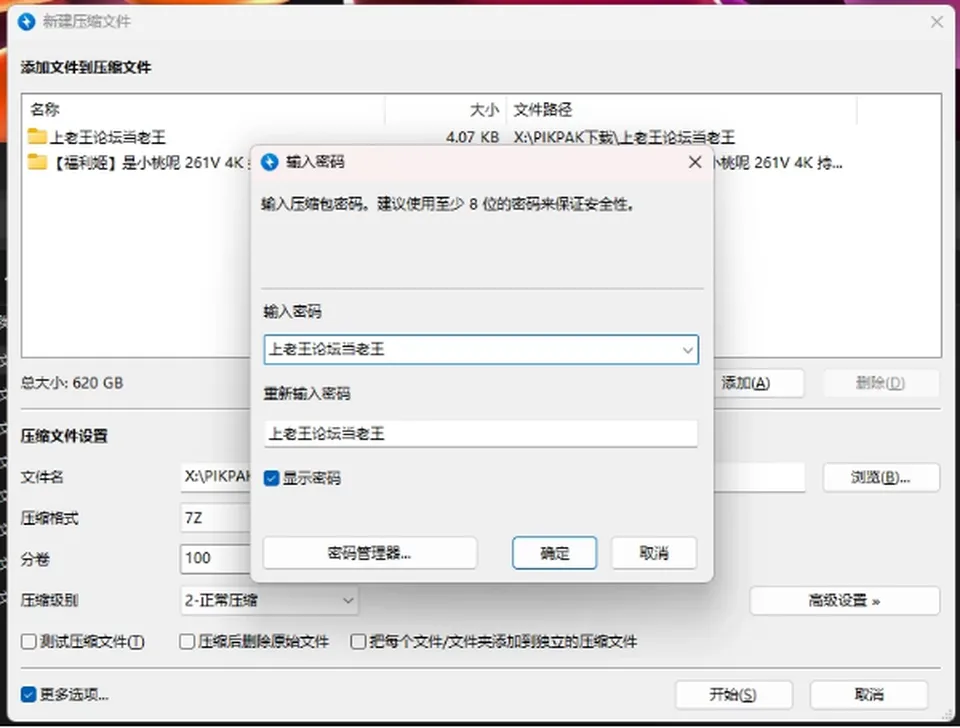Close the 输入密码 dialog with X

tap(695, 162)
